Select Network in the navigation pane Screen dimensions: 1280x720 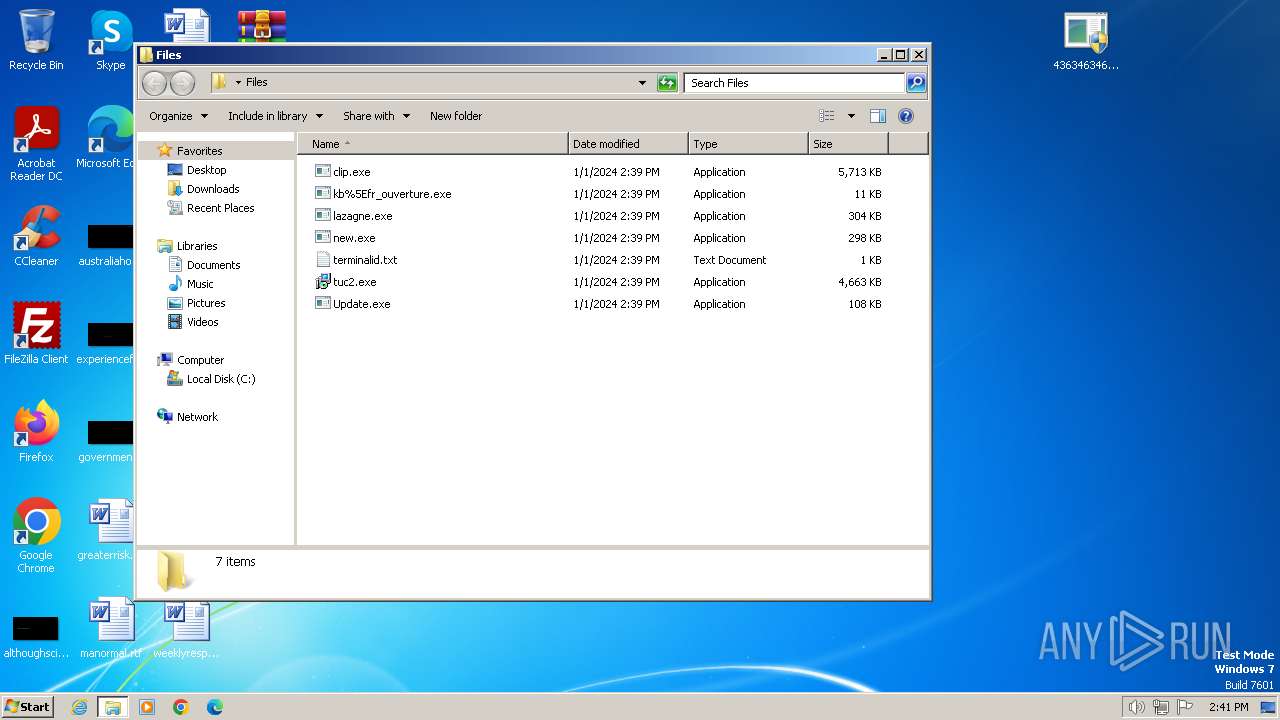point(197,417)
